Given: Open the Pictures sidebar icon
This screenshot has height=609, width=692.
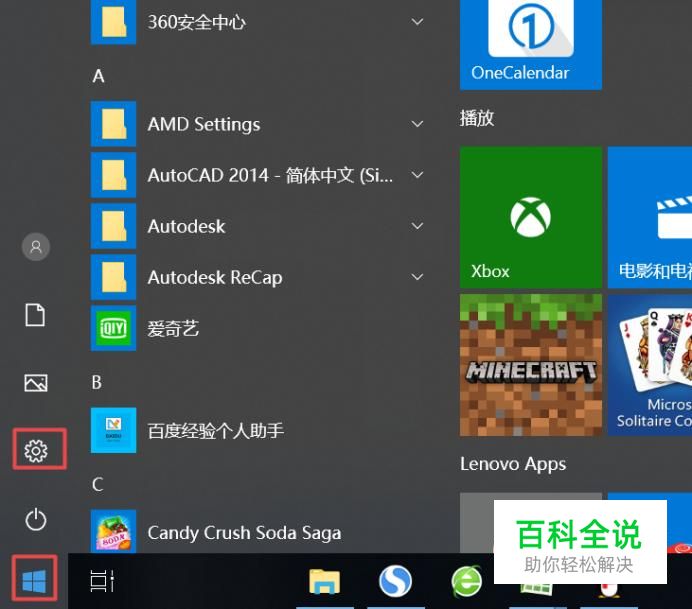Looking at the screenshot, I should pyautogui.click(x=36, y=383).
